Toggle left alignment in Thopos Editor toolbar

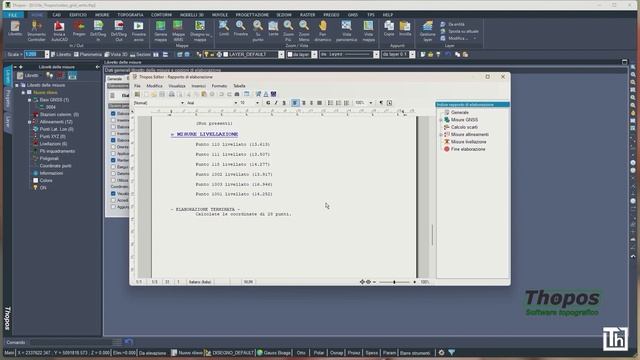pyautogui.click(x=295, y=103)
